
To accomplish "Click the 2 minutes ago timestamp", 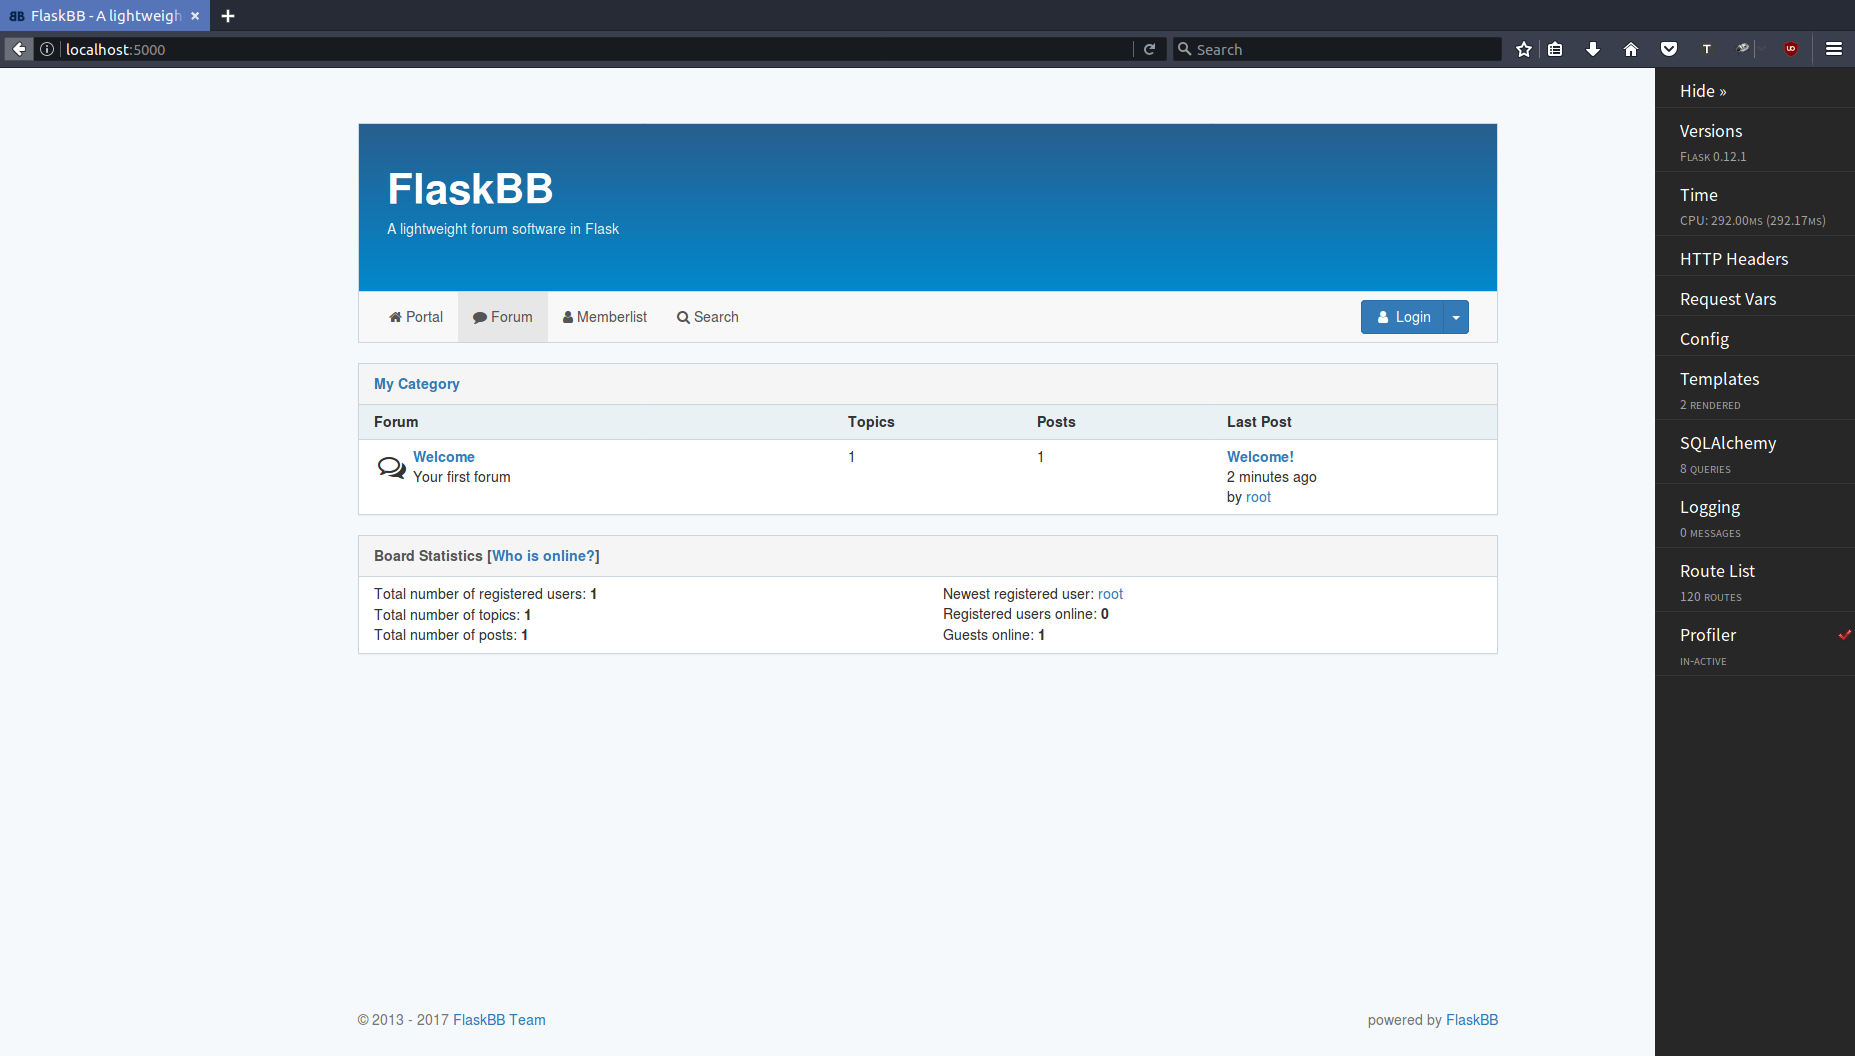I will [x=1272, y=477].
